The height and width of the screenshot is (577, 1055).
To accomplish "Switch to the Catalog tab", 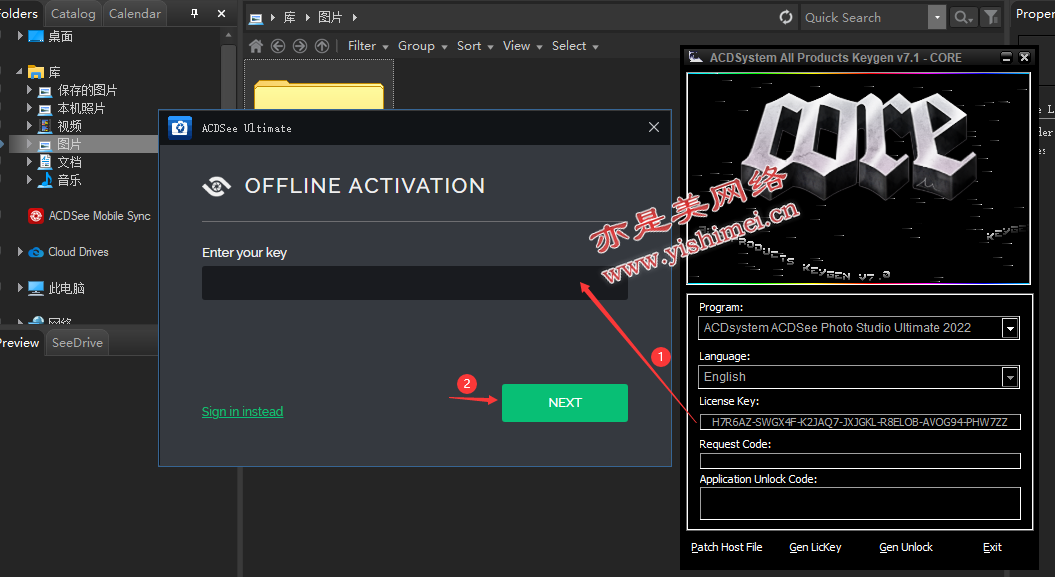I will 73,13.
